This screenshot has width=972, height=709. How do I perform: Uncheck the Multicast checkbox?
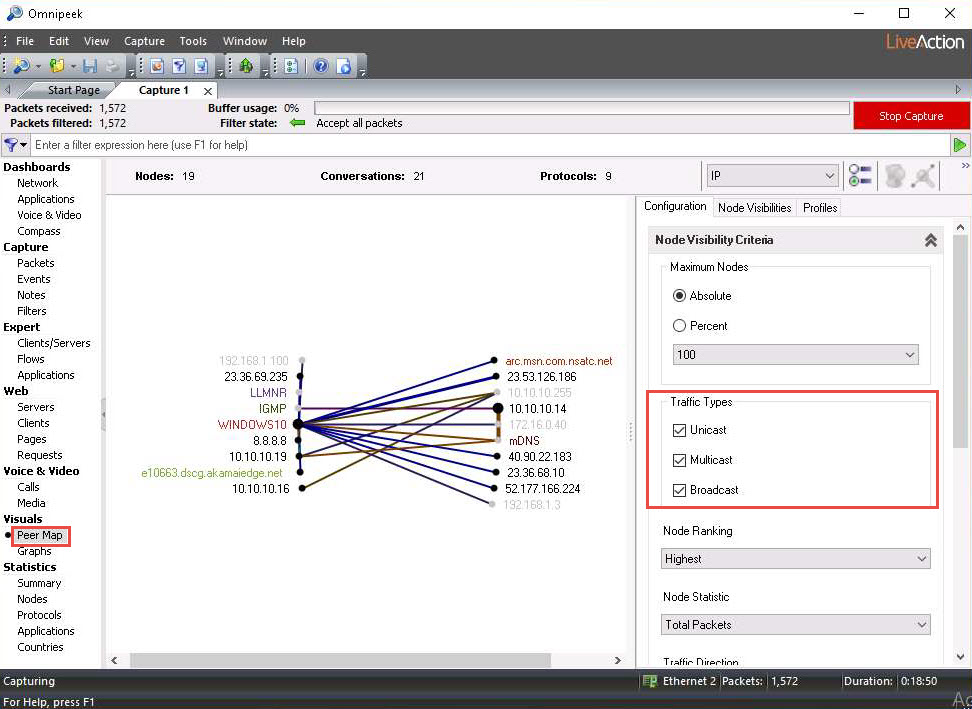point(679,460)
